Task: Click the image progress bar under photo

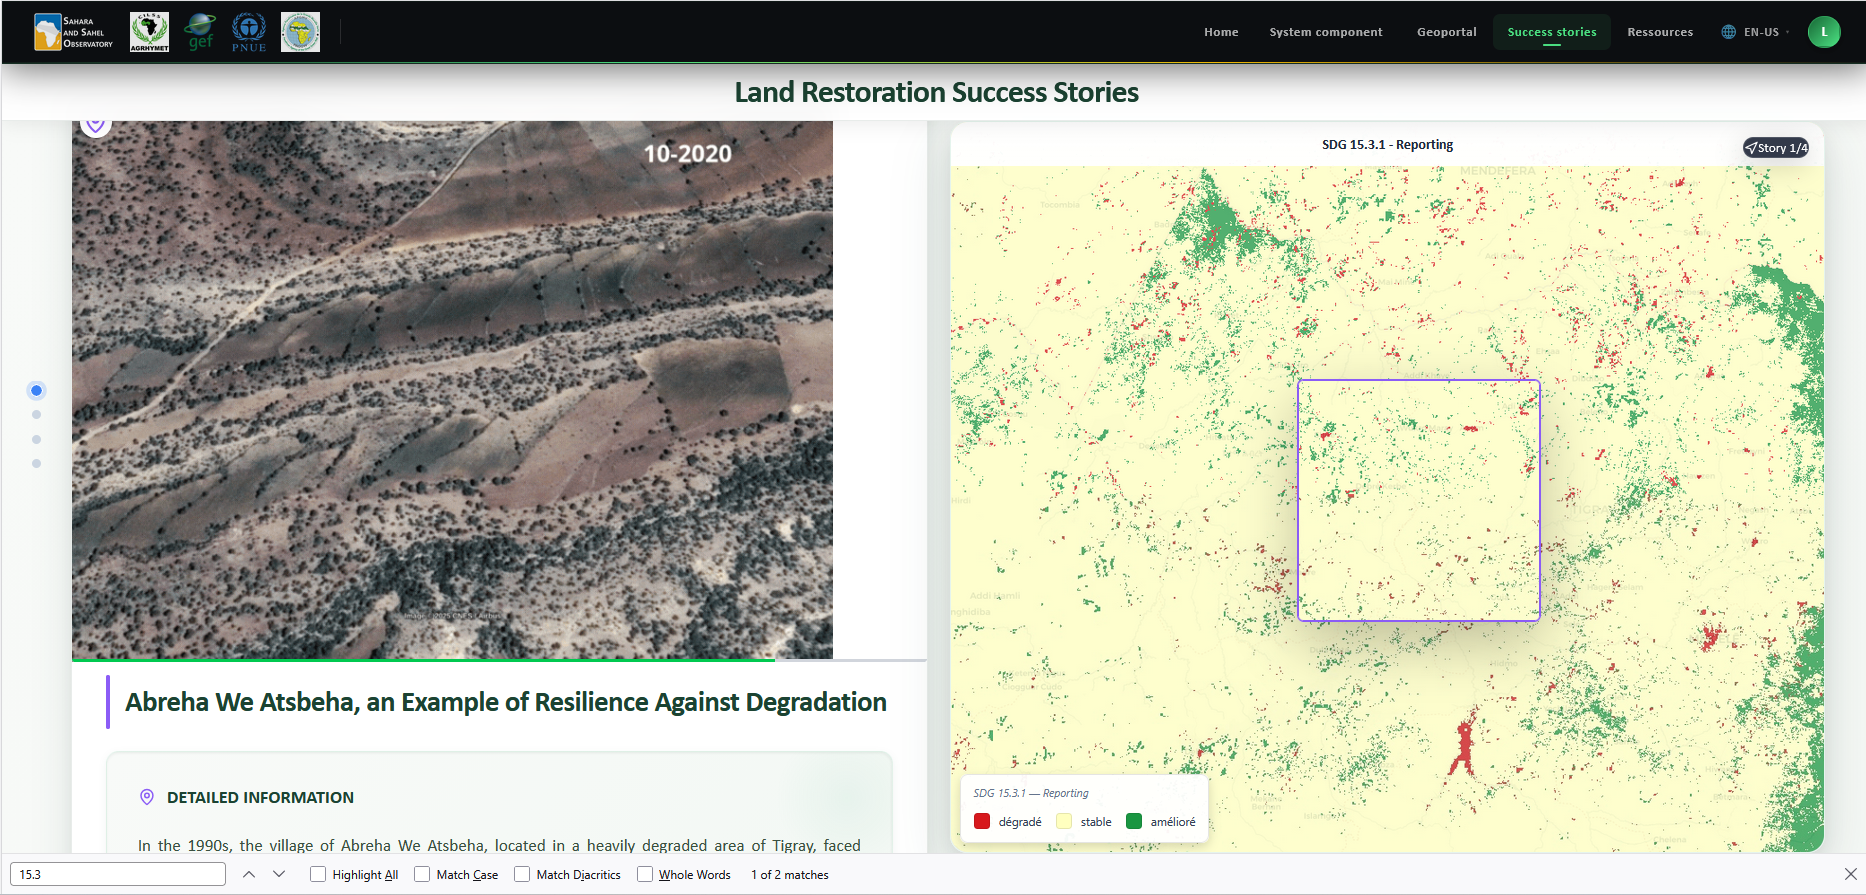Action: [x=499, y=660]
